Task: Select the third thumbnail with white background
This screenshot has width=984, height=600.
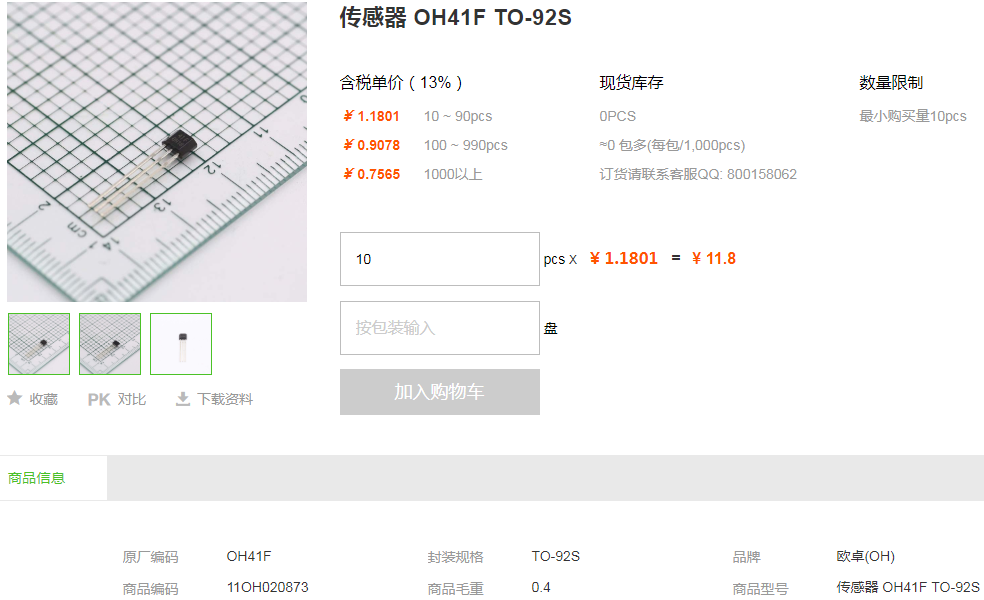Action: point(181,344)
